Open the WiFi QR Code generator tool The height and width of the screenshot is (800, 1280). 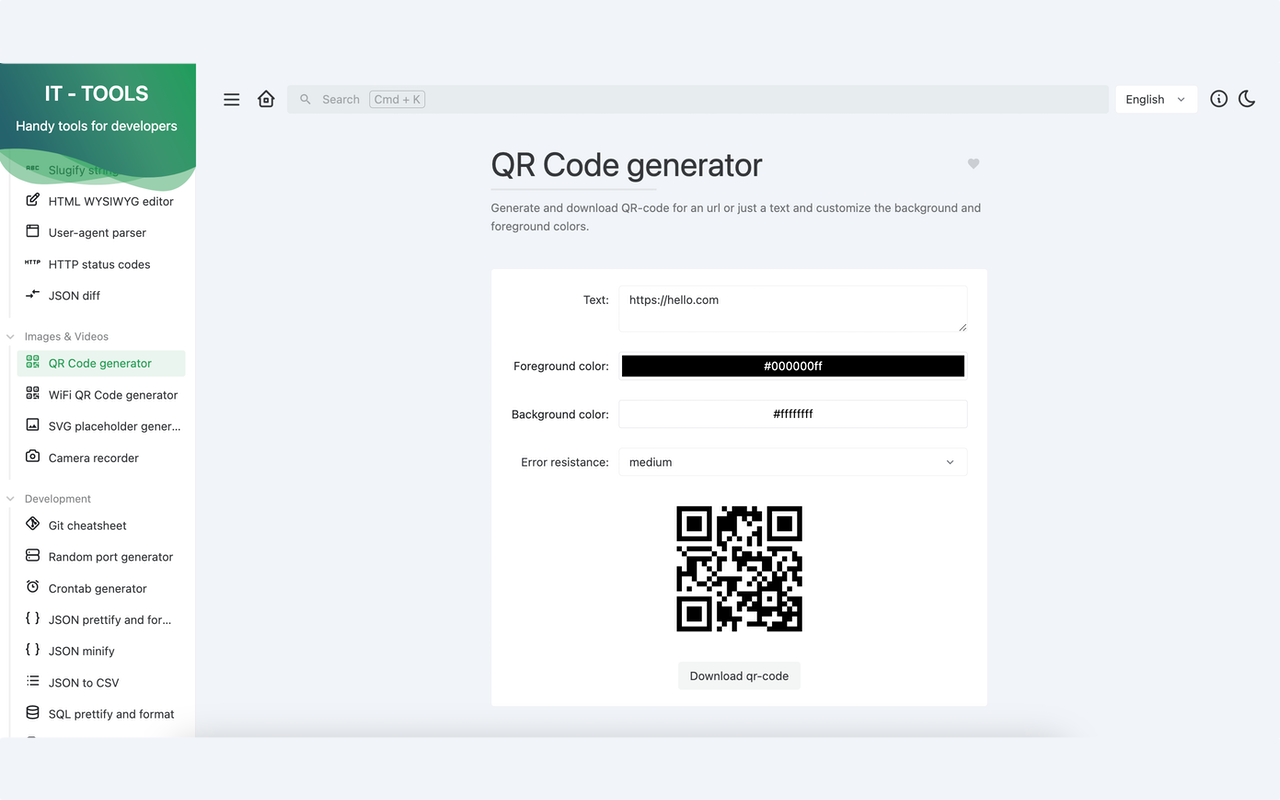coord(101,394)
